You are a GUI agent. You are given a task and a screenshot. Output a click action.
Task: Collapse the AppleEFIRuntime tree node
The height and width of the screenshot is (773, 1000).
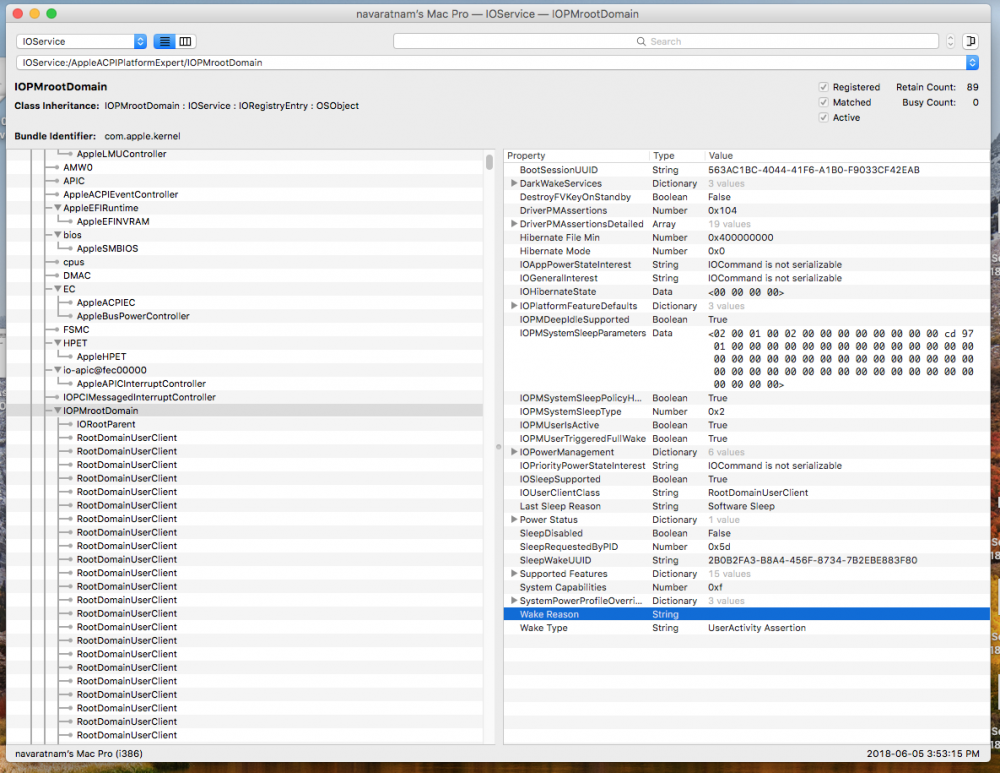[57, 208]
